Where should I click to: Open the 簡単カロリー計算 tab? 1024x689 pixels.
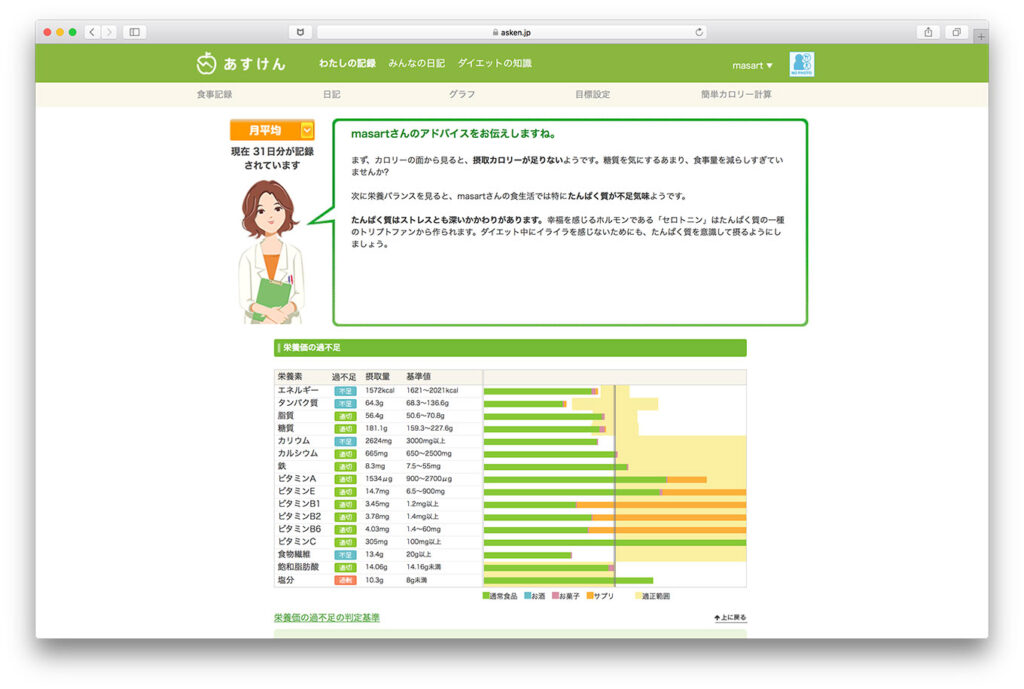tap(735, 95)
